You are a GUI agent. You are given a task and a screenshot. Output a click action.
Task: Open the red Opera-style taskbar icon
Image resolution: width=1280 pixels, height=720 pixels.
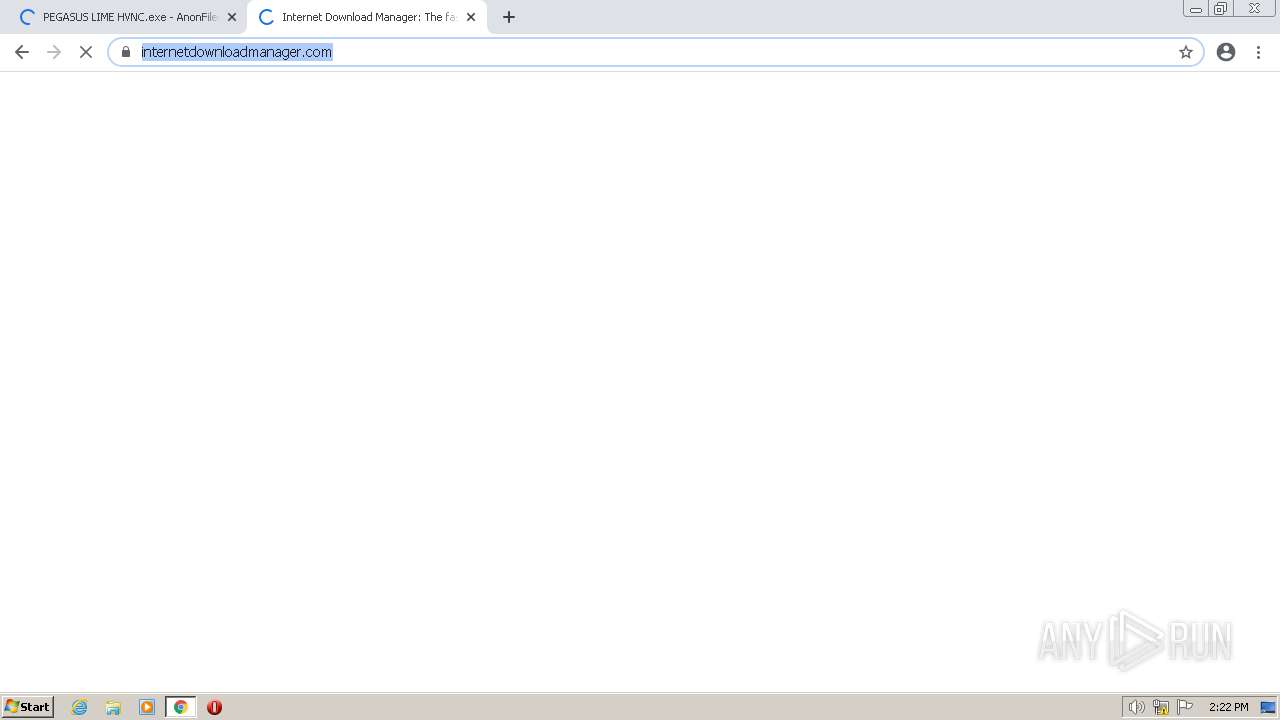coord(214,707)
